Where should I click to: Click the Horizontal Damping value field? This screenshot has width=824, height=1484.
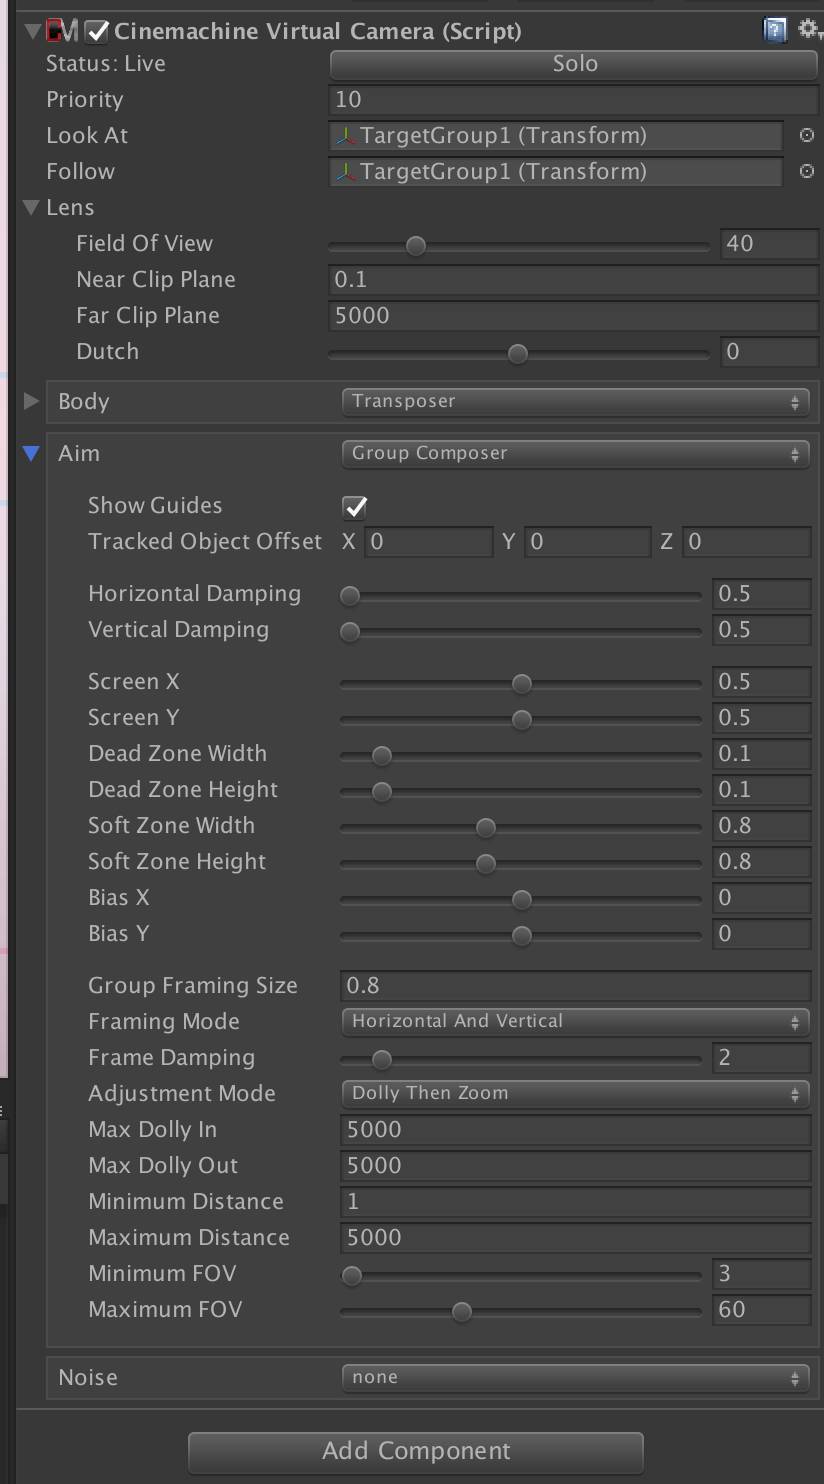pos(762,594)
